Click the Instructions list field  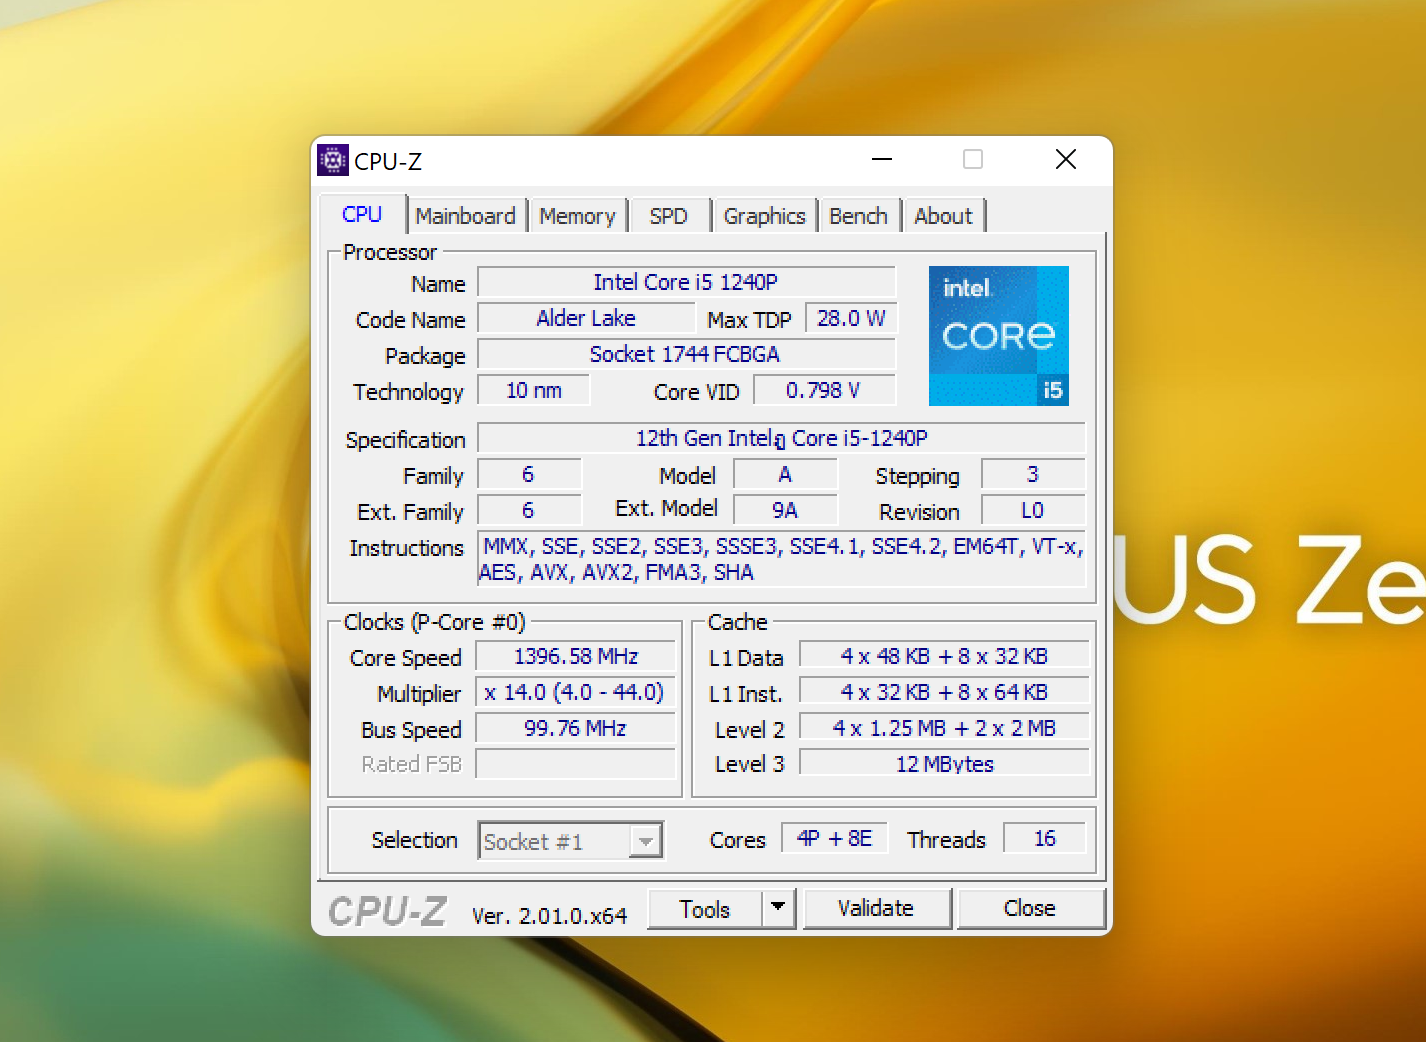pyautogui.click(x=782, y=559)
